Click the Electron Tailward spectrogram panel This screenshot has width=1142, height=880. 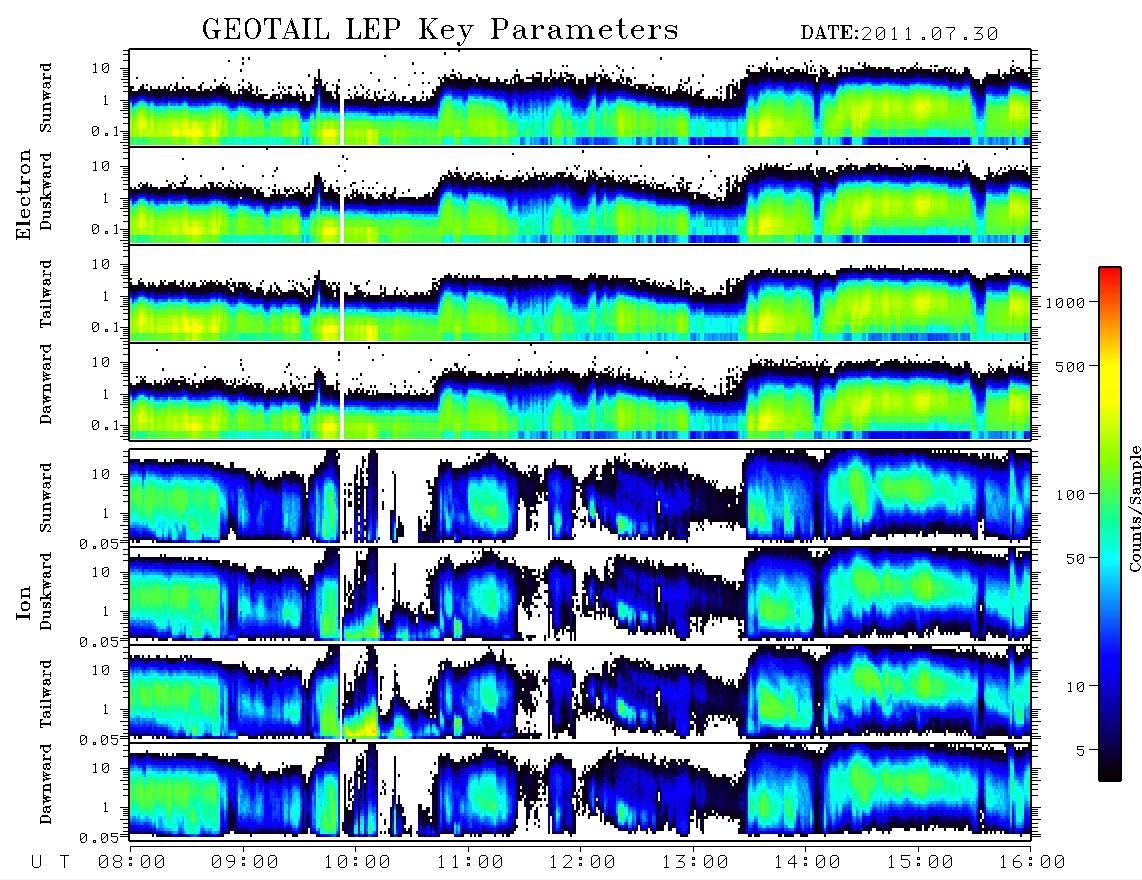pyautogui.click(x=580, y=294)
